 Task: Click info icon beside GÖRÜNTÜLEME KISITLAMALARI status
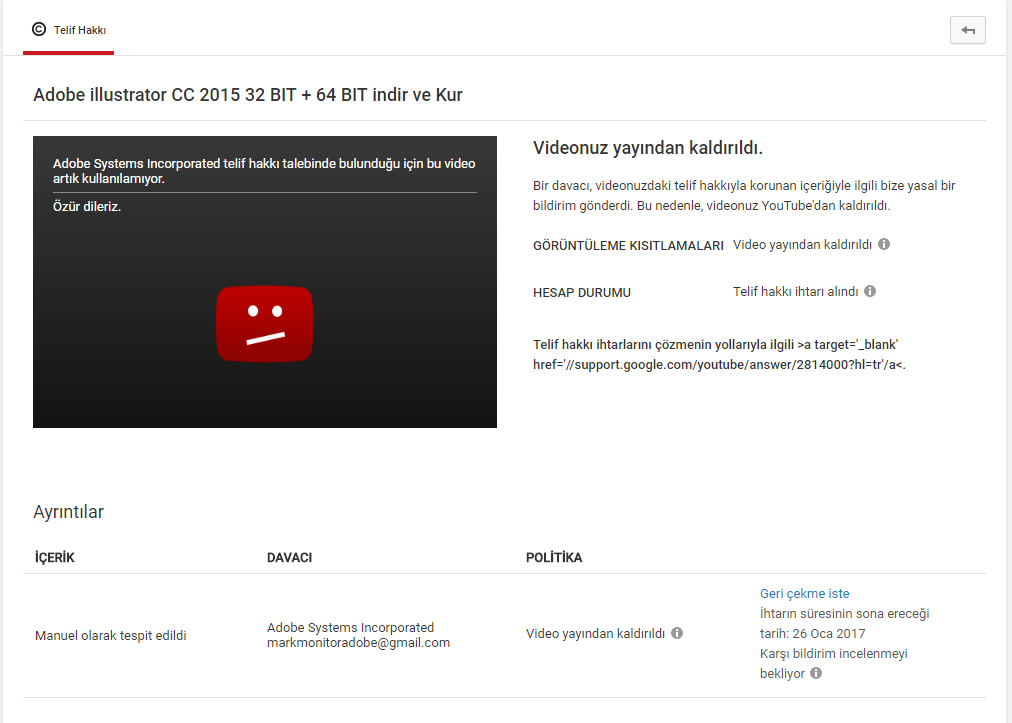click(884, 244)
